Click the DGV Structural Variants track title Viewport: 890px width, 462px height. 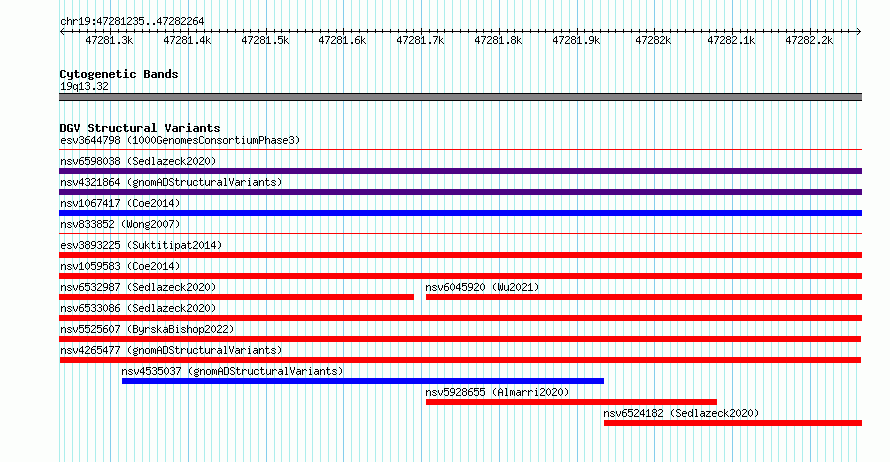pos(140,128)
